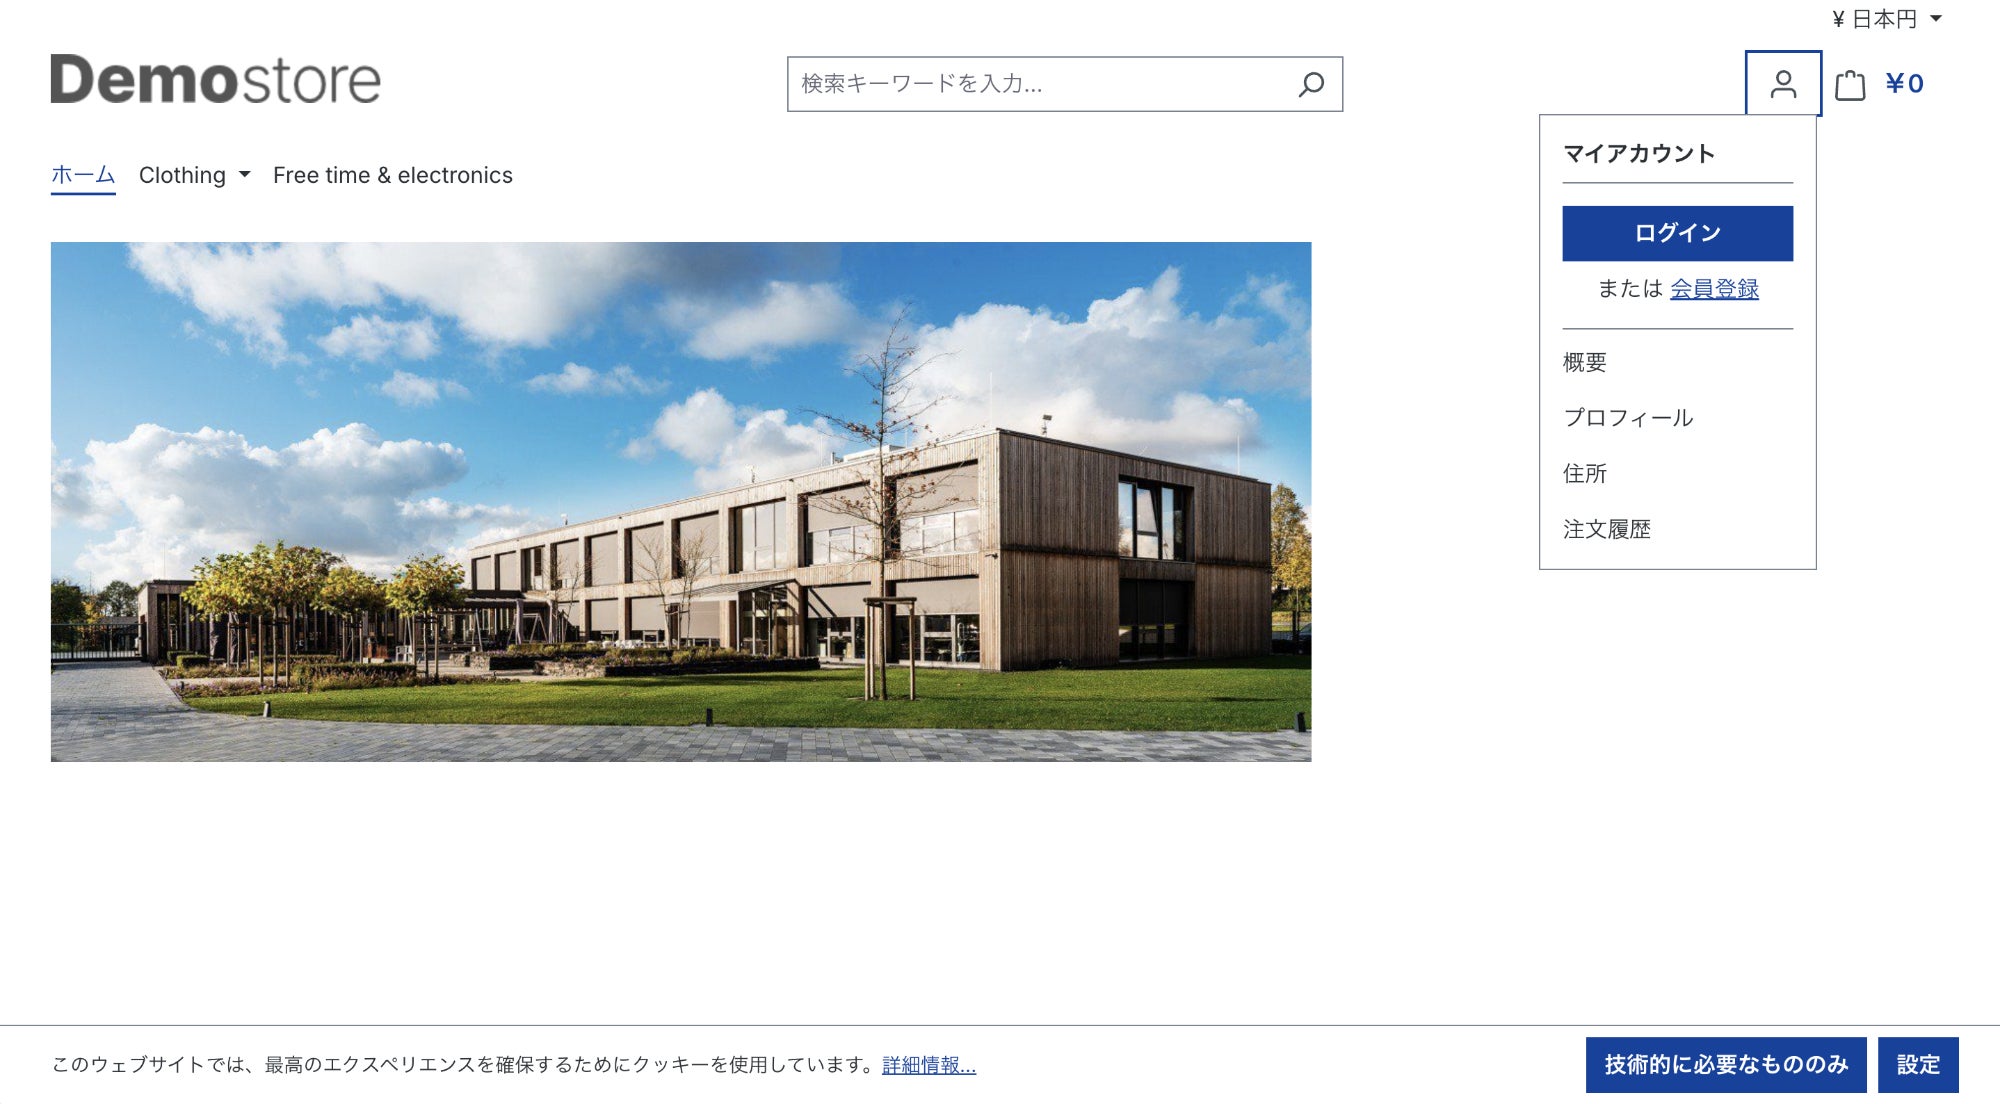The height and width of the screenshot is (1104, 2000).
Task: Go to the ホーム navigation item
Action: tap(83, 175)
